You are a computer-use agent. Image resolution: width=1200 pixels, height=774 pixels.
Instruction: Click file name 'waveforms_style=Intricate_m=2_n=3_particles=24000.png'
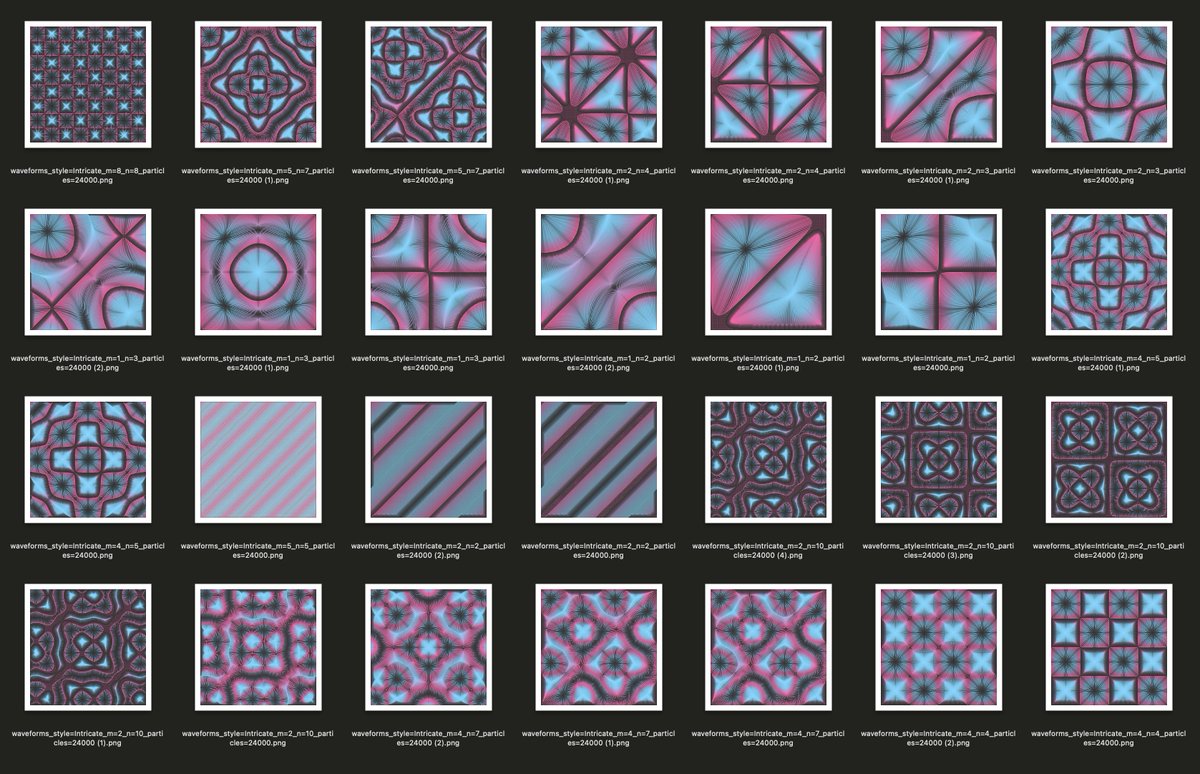coord(1109,176)
